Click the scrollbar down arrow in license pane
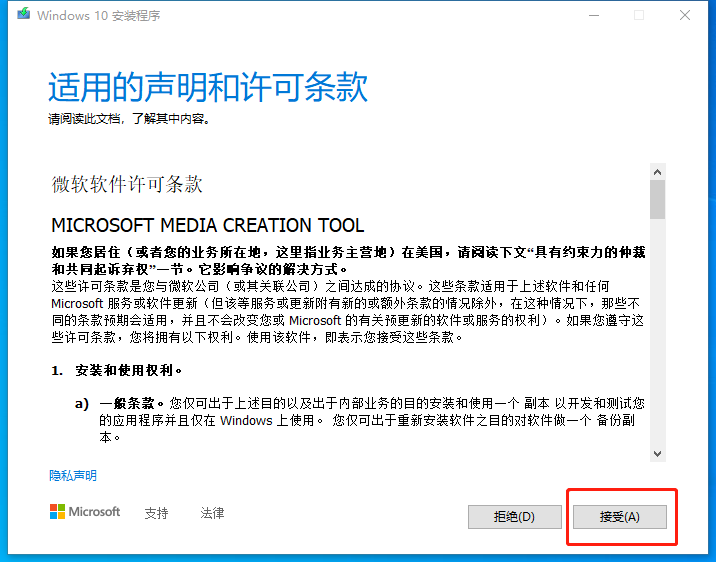The width and height of the screenshot is (716, 562). [x=657, y=453]
